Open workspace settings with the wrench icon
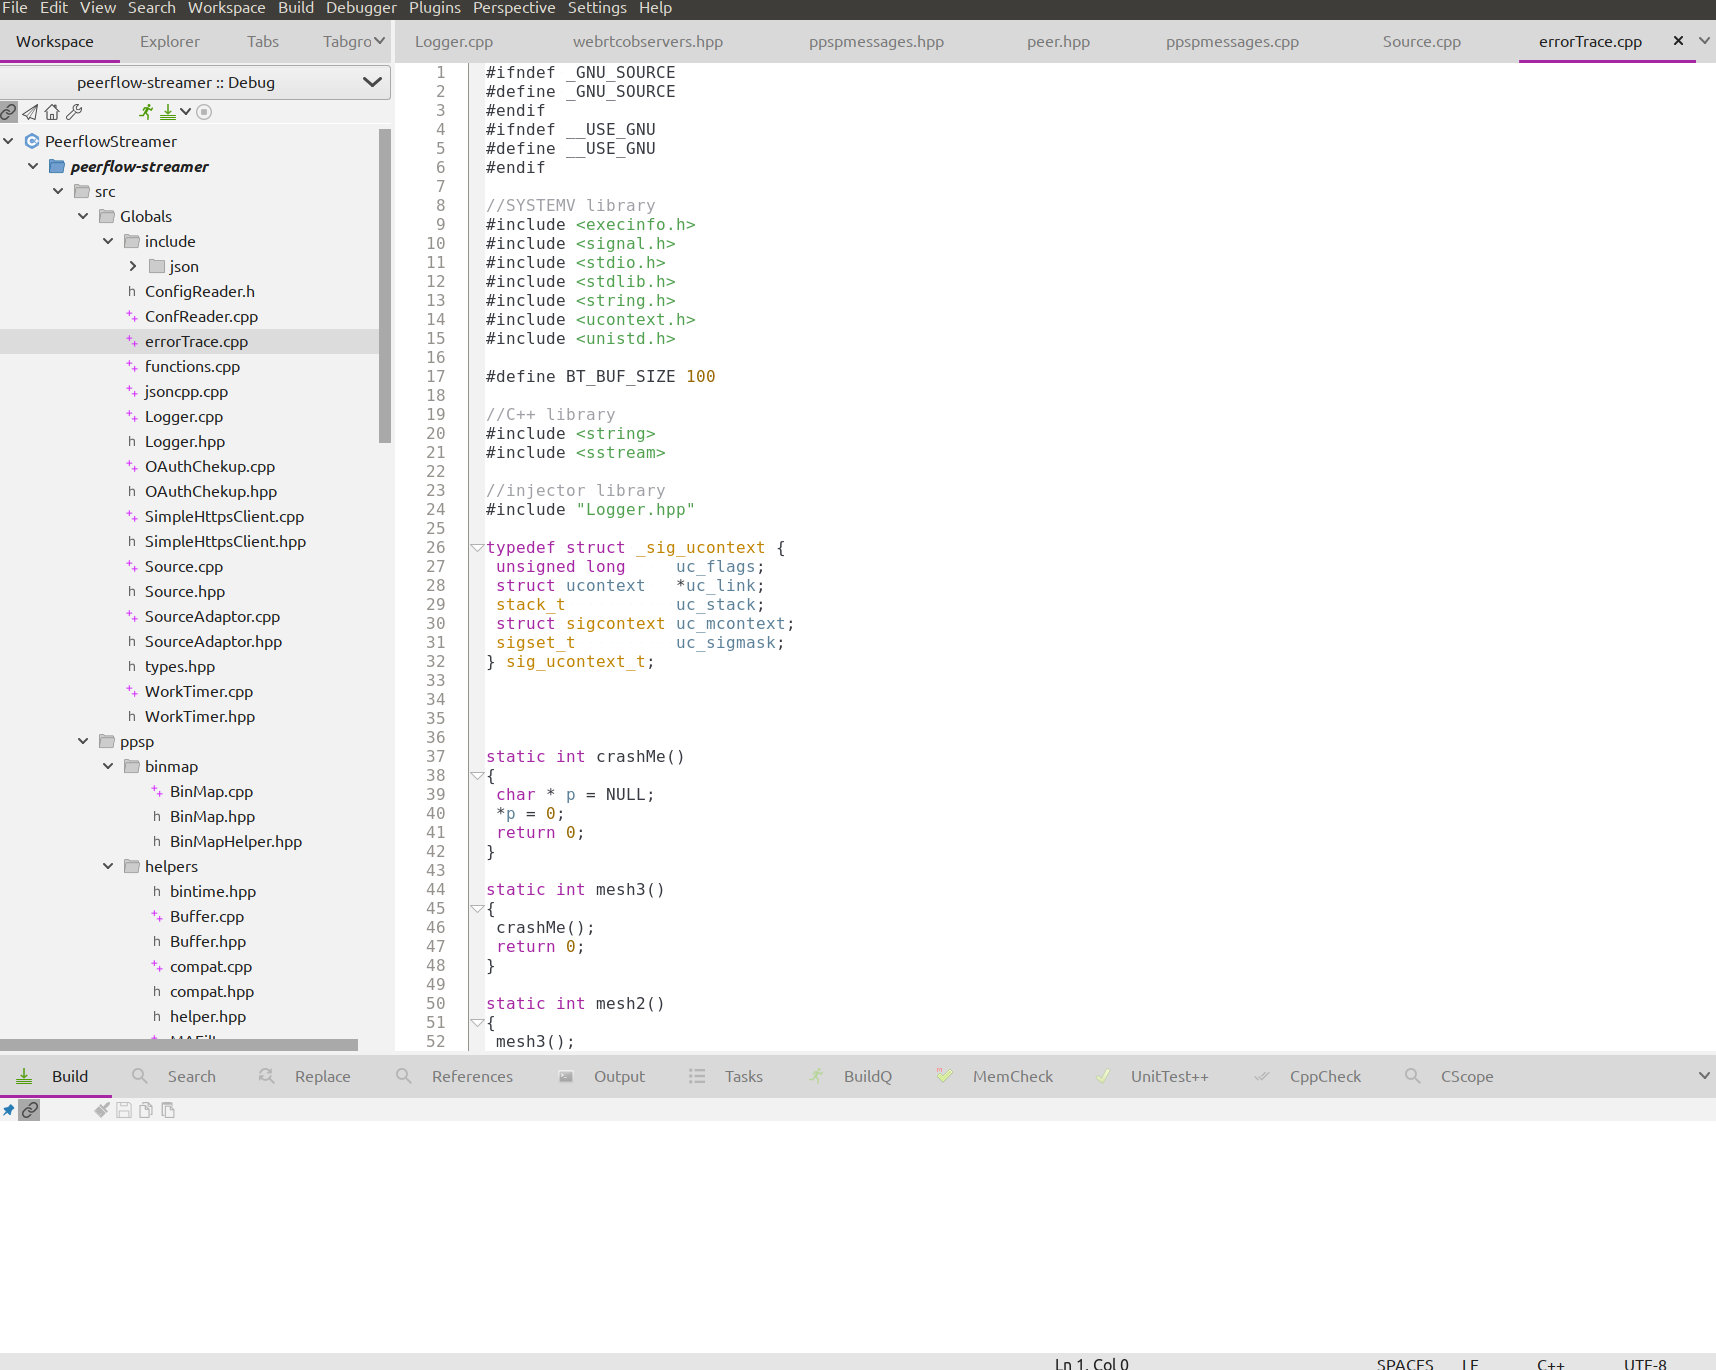The height and width of the screenshot is (1370, 1716). 73,112
